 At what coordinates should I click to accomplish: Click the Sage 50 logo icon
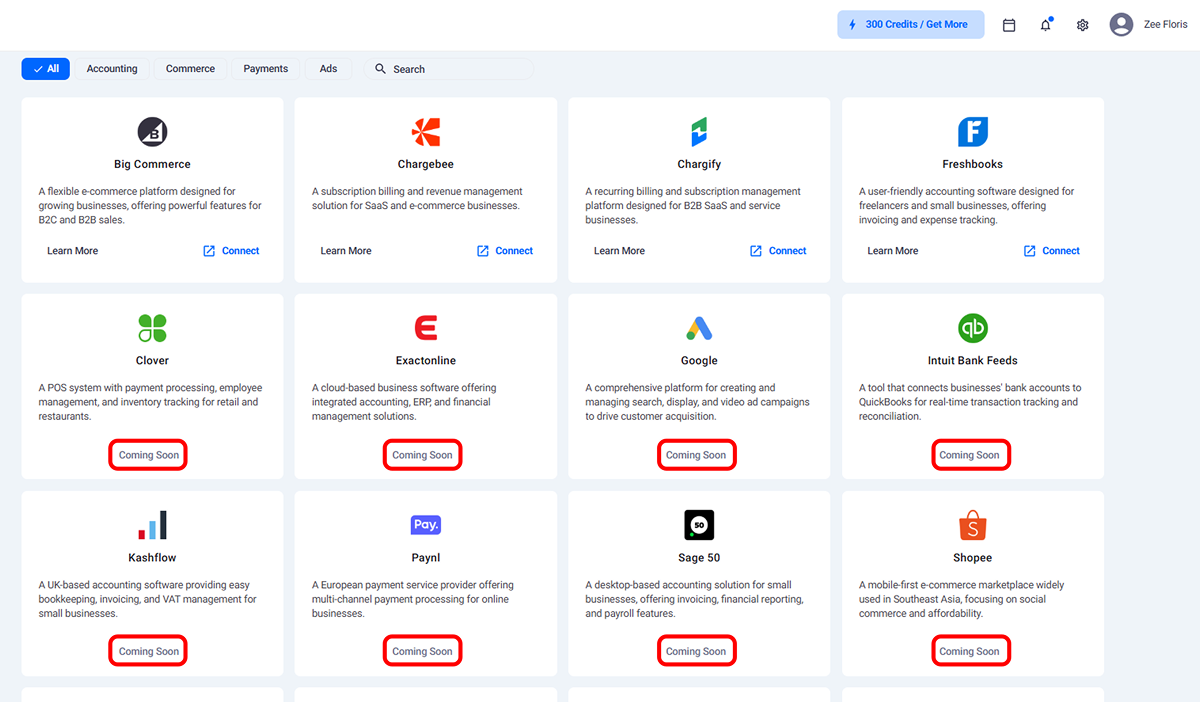pyautogui.click(x=699, y=525)
